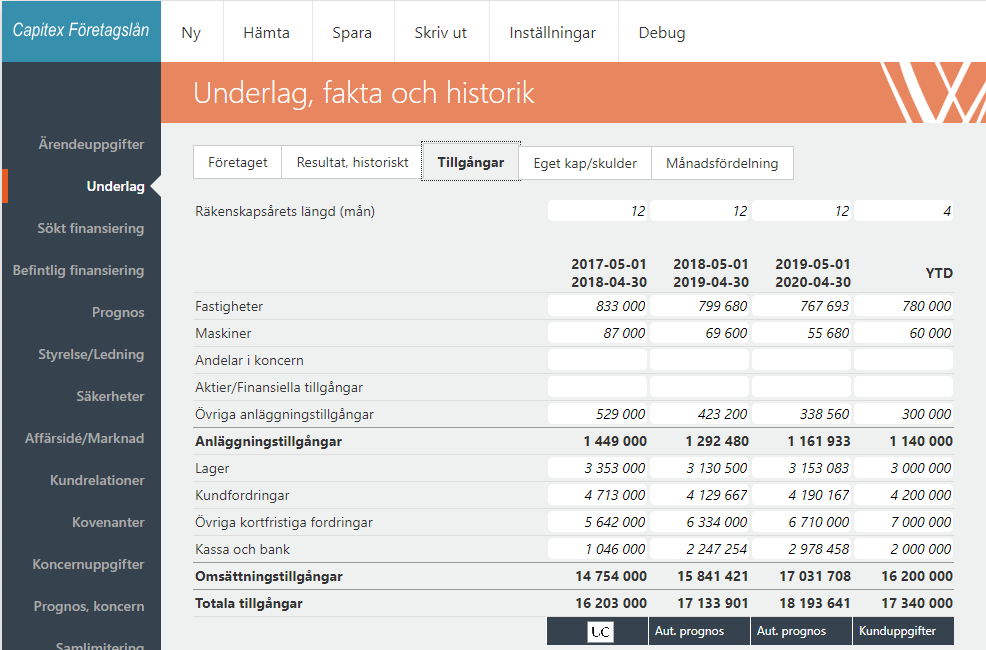Image resolution: width=986 pixels, height=650 pixels.
Task: Edit Övriga kortfristiga fordringar value 6 334 000
Action: click(699, 522)
